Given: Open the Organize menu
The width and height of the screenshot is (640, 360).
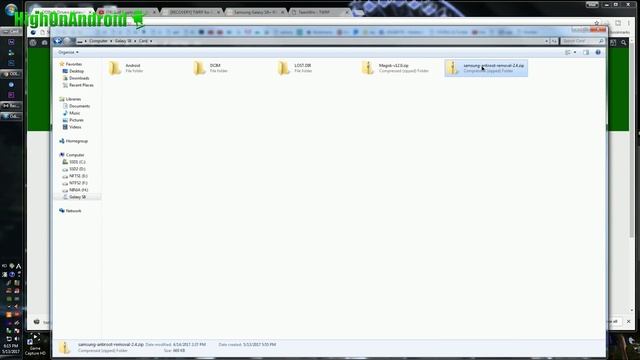Looking at the screenshot, I should point(68,52).
